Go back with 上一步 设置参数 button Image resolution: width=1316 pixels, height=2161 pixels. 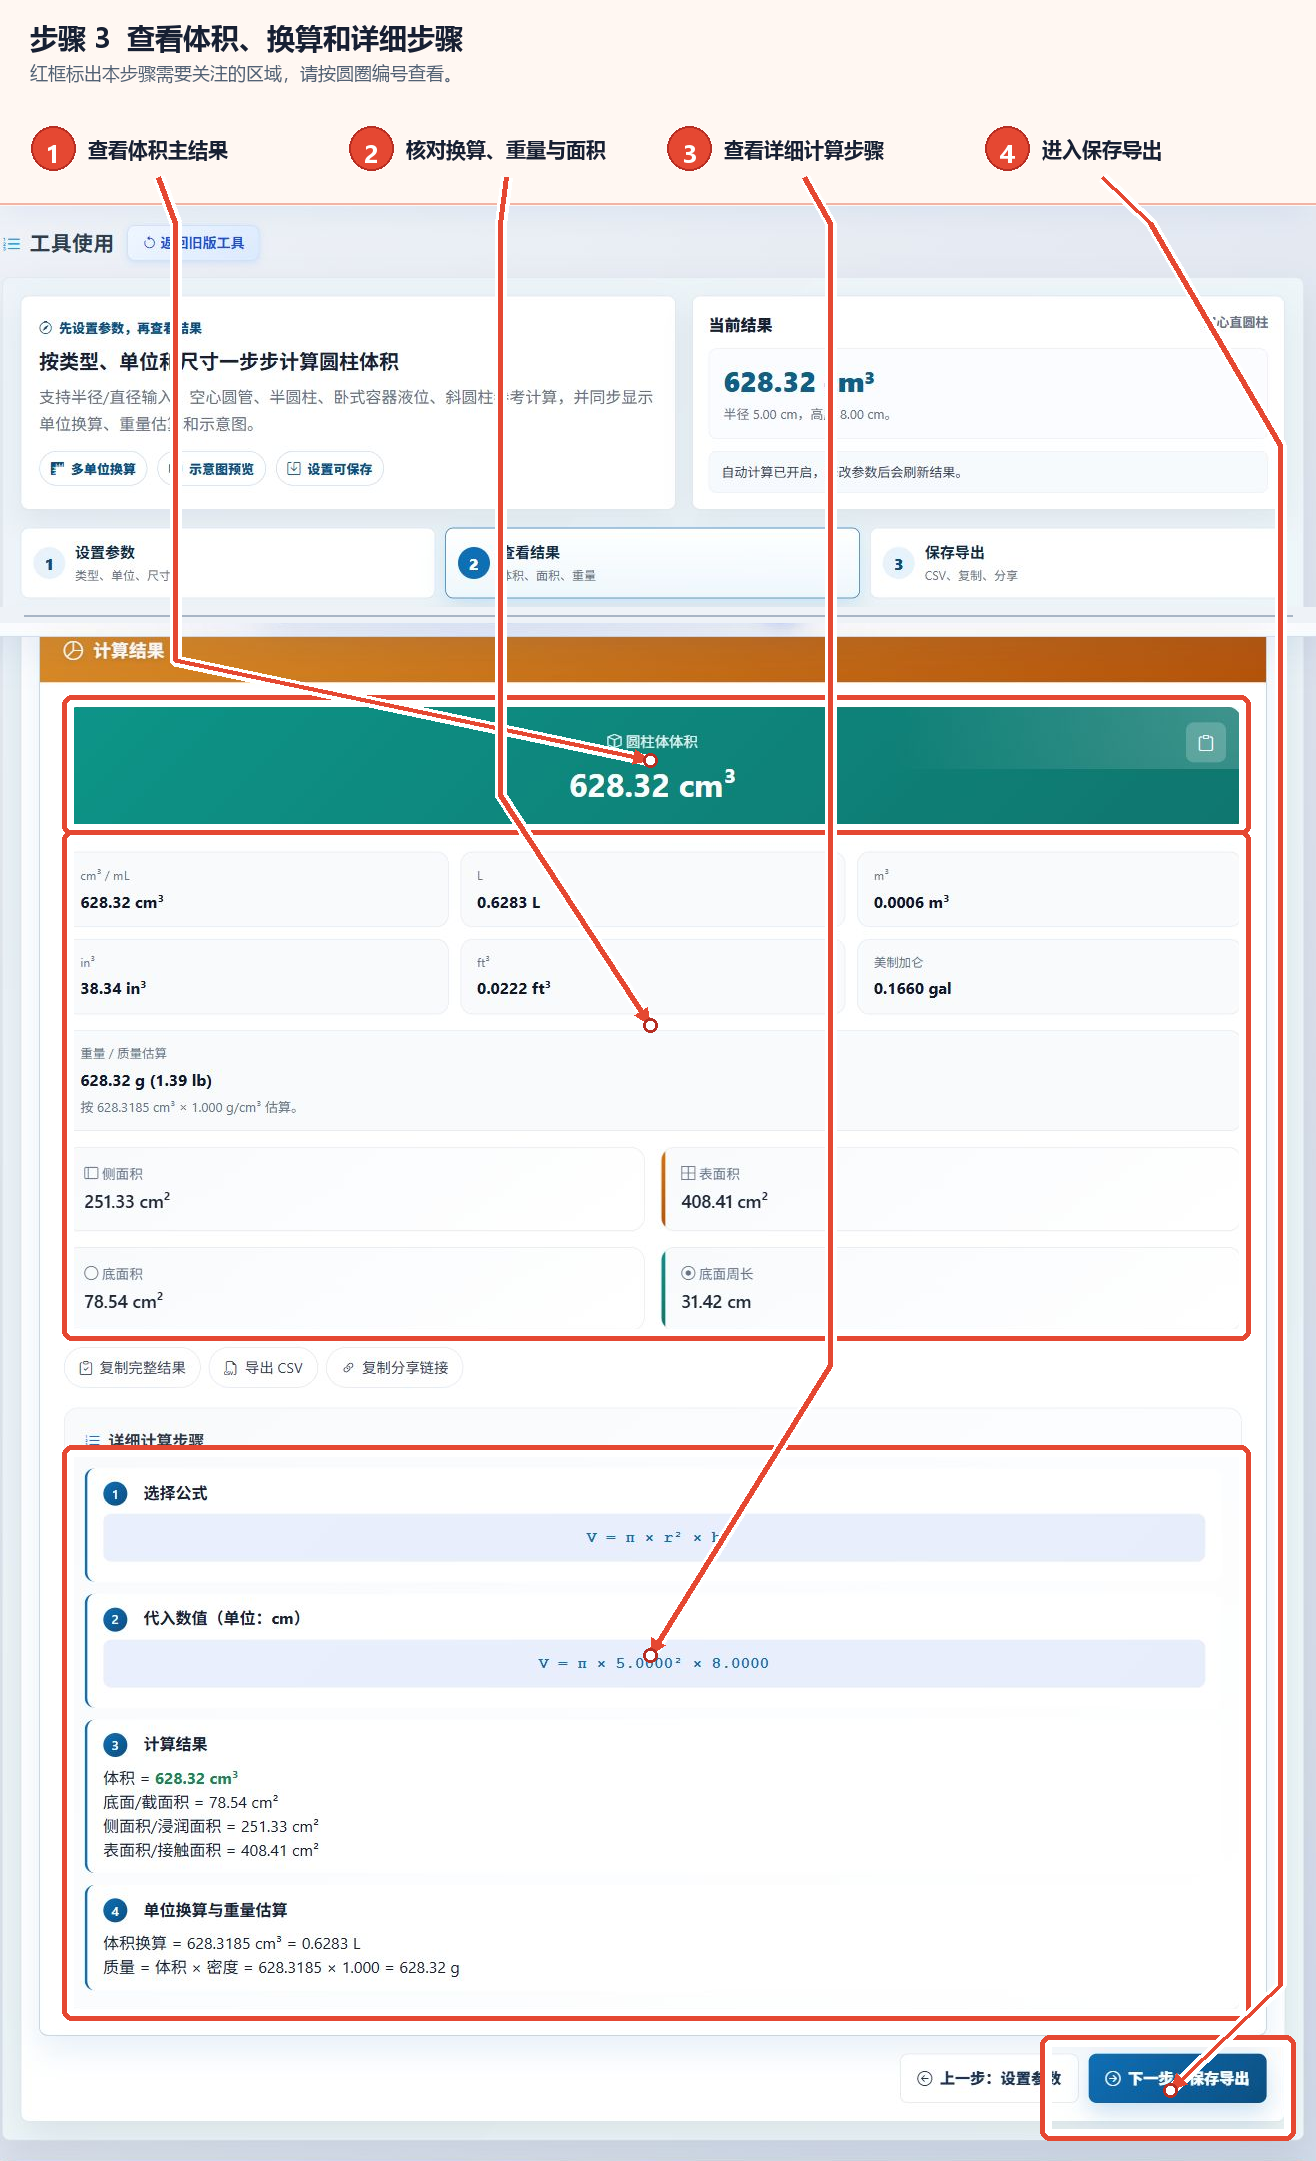pos(989,2078)
